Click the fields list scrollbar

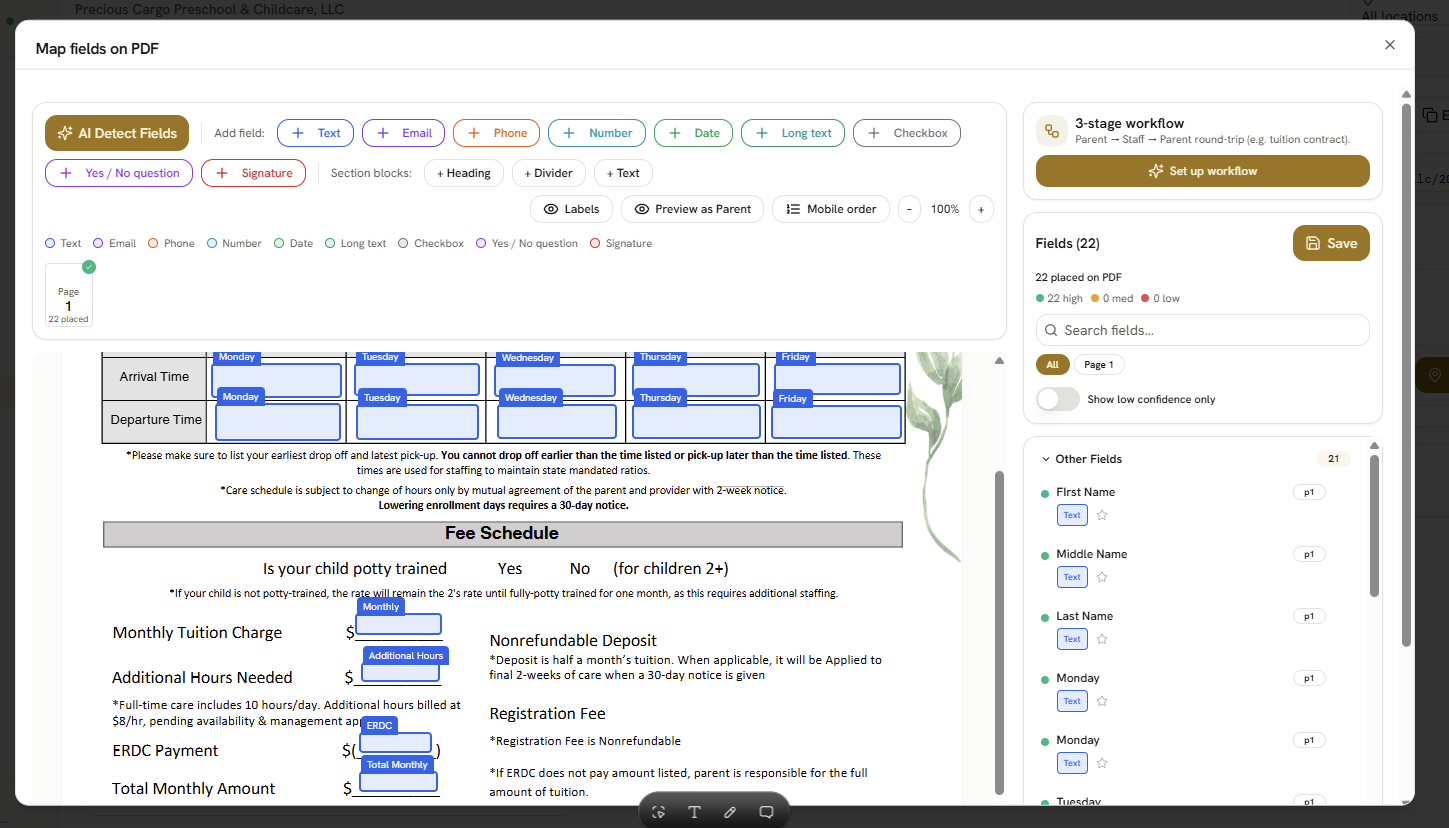click(x=1374, y=525)
